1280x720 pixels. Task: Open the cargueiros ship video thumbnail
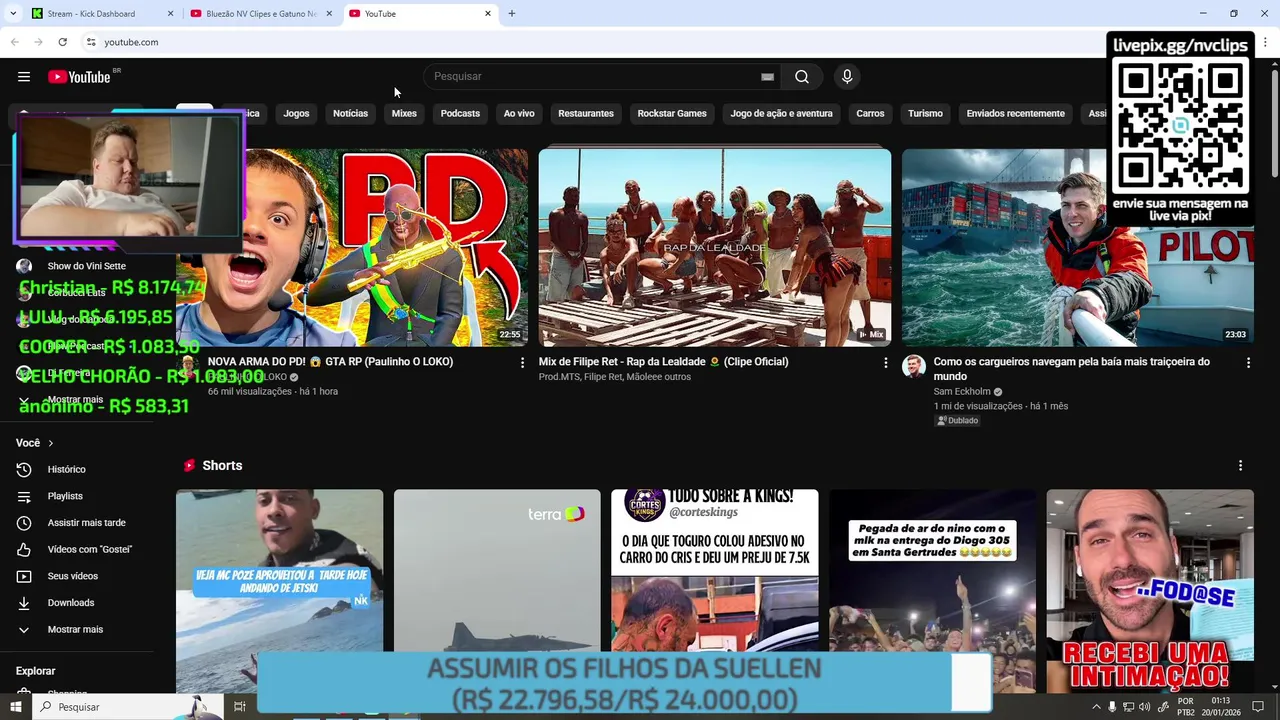(1077, 248)
